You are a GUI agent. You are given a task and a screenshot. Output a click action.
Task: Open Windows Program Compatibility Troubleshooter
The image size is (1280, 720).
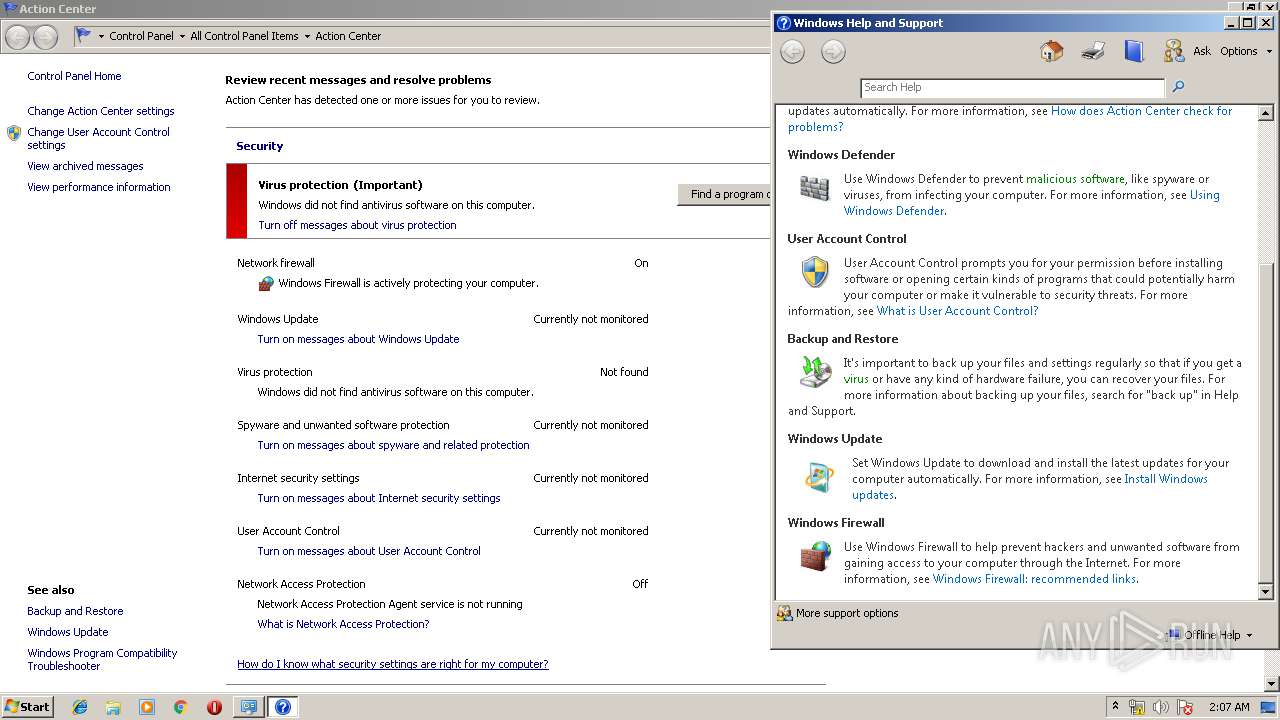pyautogui.click(x=102, y=659)
